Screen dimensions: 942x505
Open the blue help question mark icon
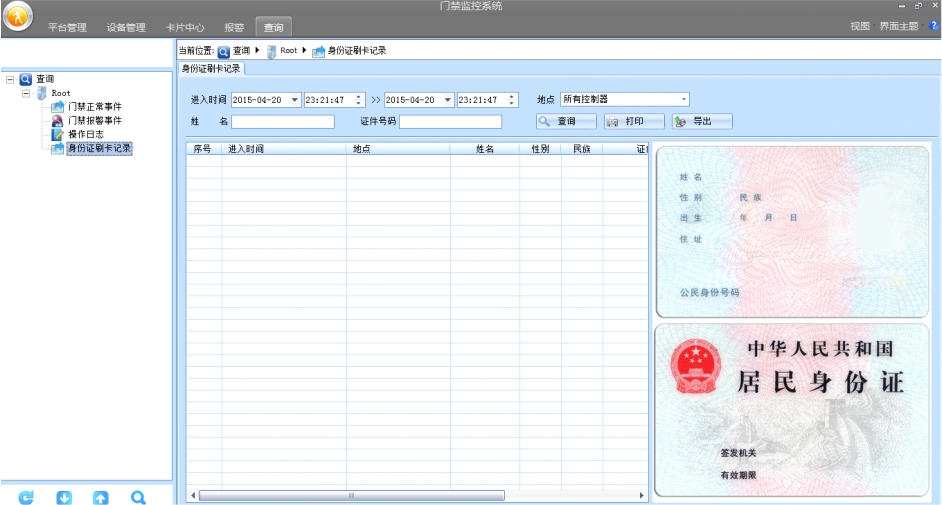pyautogui.click(x=934, y=26)
